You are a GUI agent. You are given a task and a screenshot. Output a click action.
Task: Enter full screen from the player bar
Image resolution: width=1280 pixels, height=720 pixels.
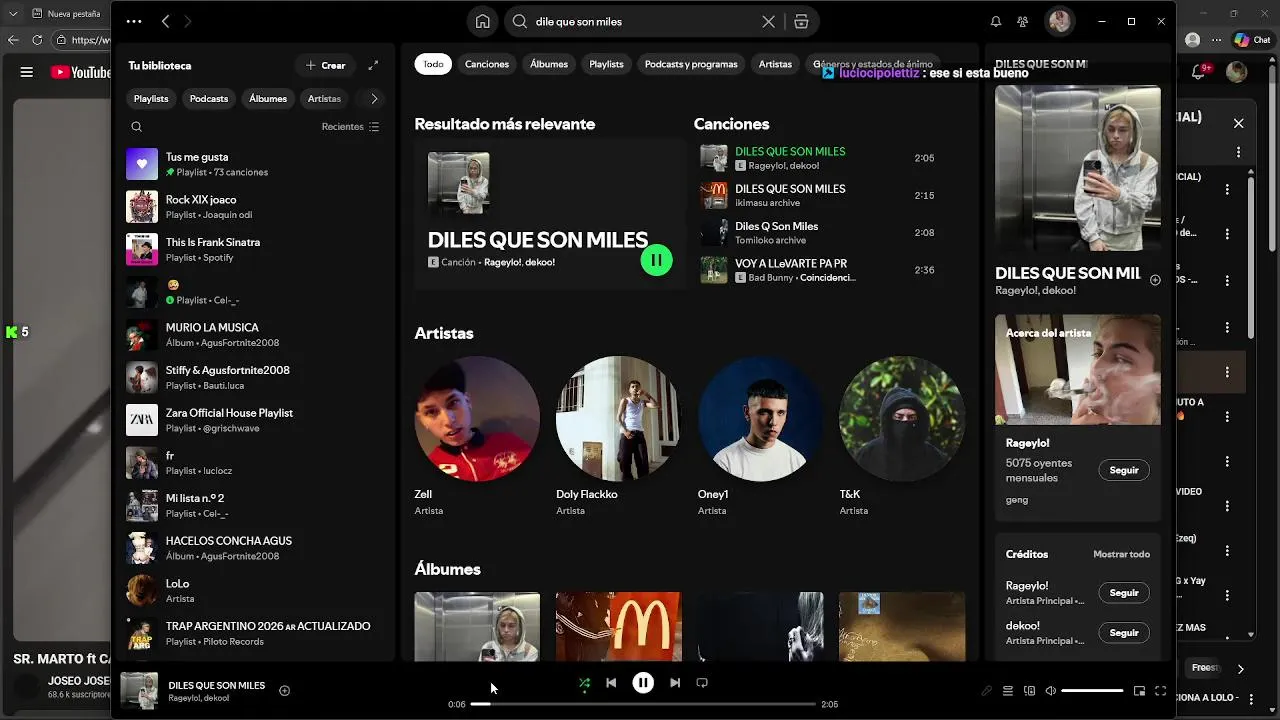pyautogui.click(x=1161, y=691)
